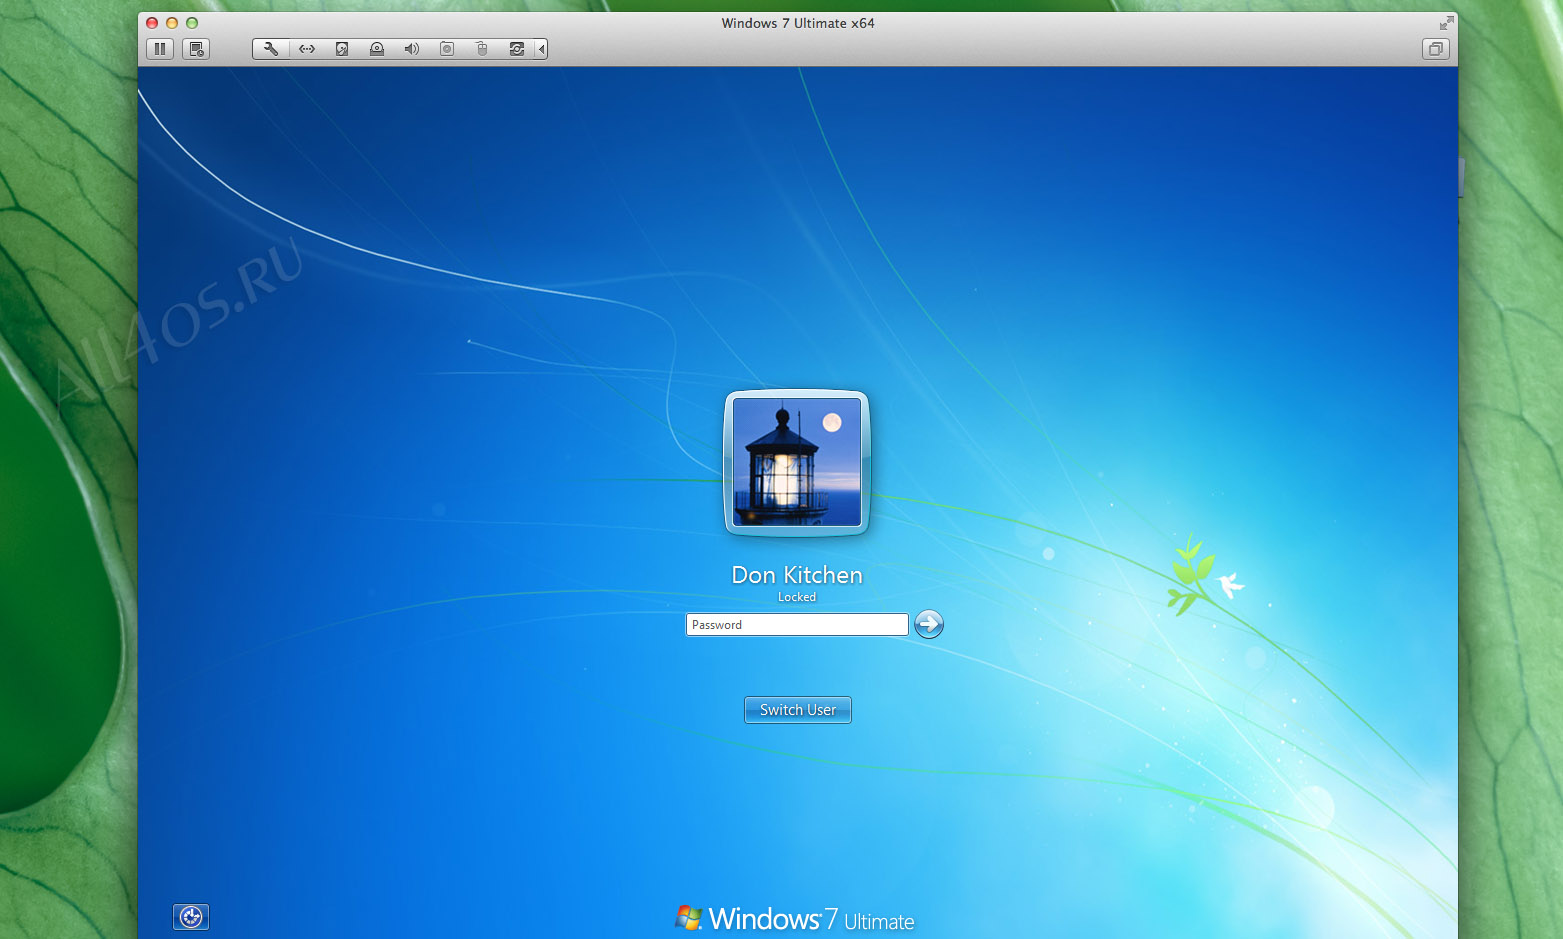Viewport: 1563px width, 939px height.
Task: Click the USB mouse device icon
Action: tap(482, 49)
